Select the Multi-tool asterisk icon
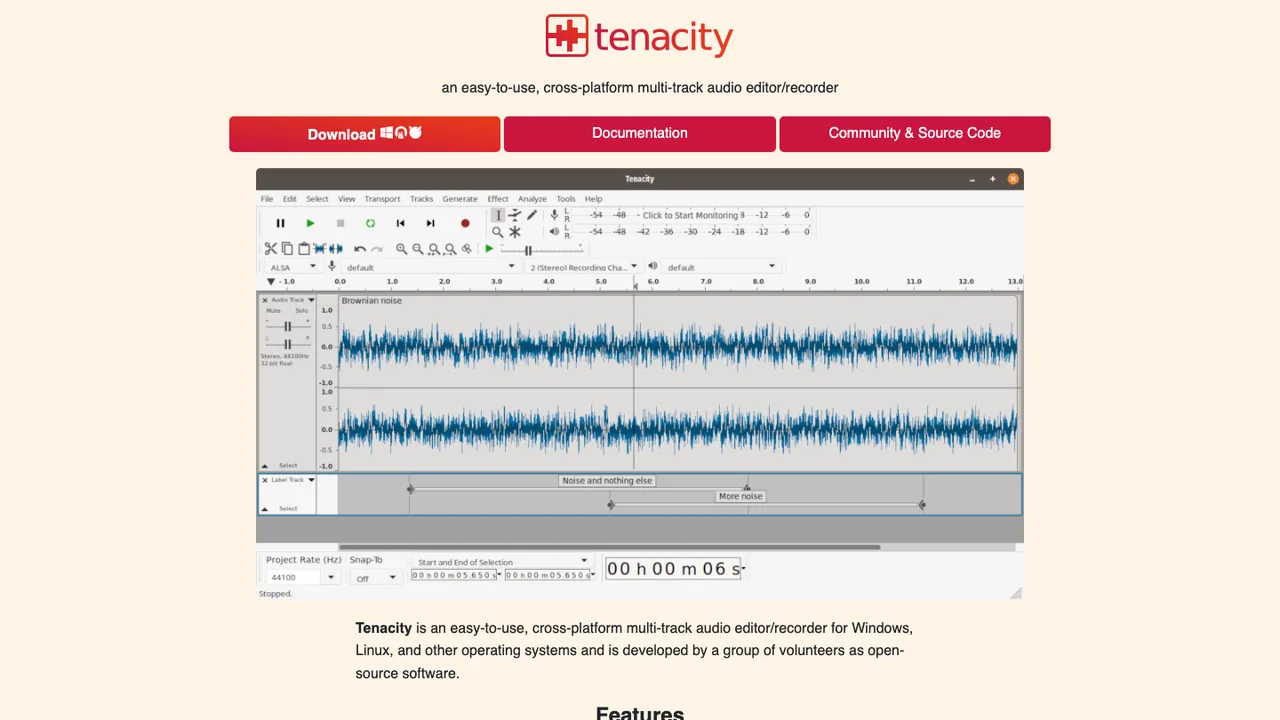Screen dimensions: 1280x720 point(515,232)
